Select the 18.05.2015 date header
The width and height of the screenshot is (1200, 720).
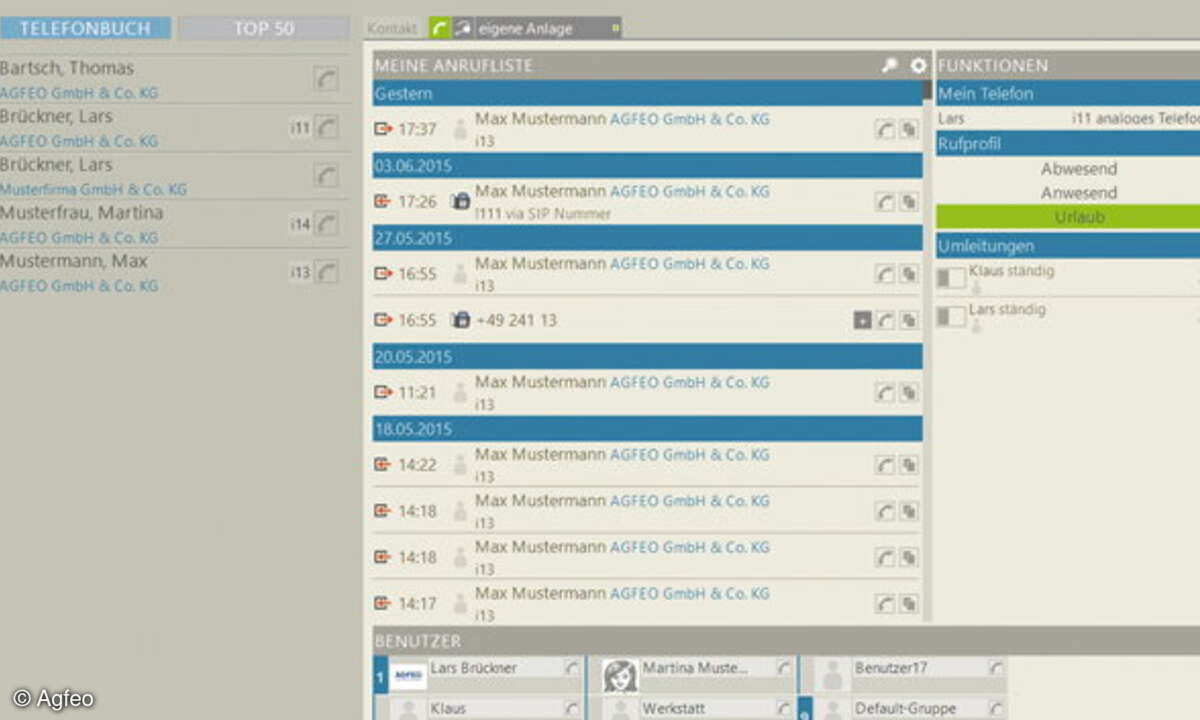pyautogui.click(x=648, y=429)
